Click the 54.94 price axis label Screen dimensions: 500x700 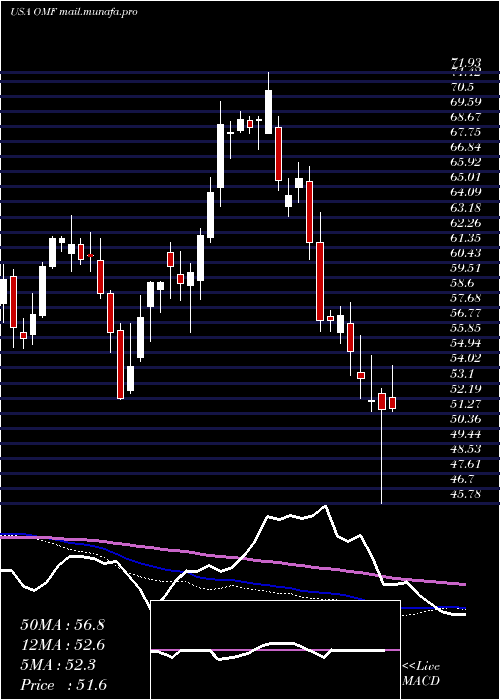[467, 344]
